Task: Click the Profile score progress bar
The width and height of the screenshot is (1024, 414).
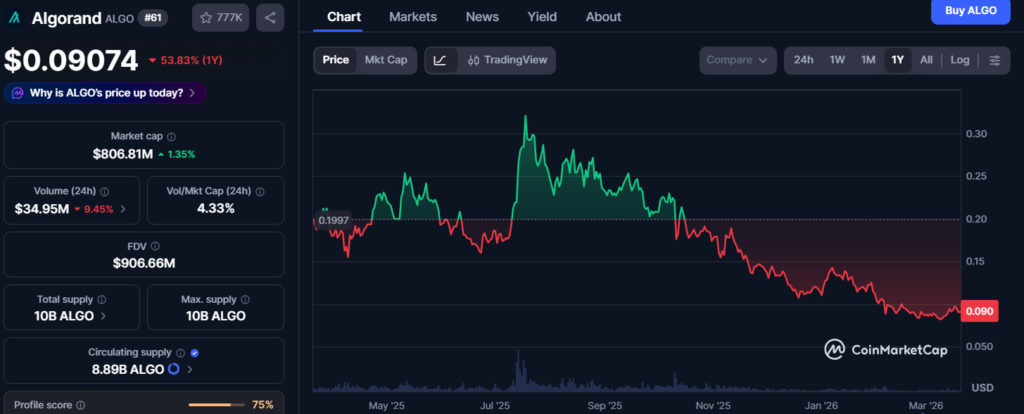Action: click(x=216, y=405)
